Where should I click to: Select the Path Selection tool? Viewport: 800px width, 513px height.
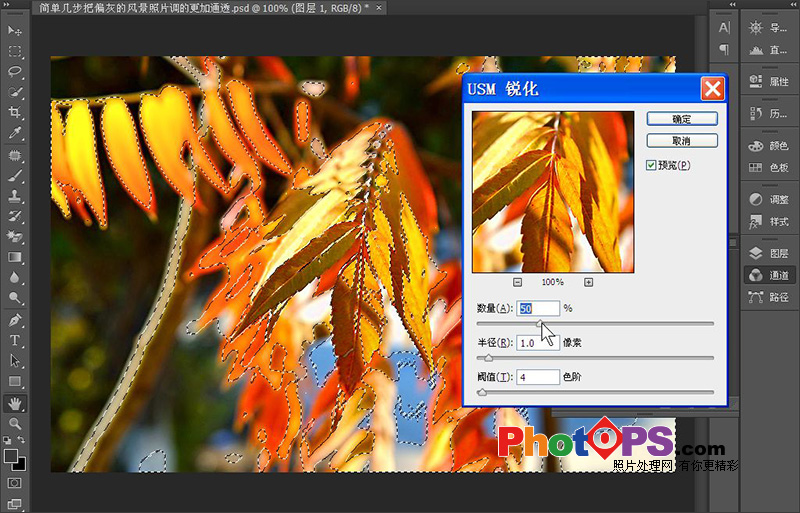[14, 361]
